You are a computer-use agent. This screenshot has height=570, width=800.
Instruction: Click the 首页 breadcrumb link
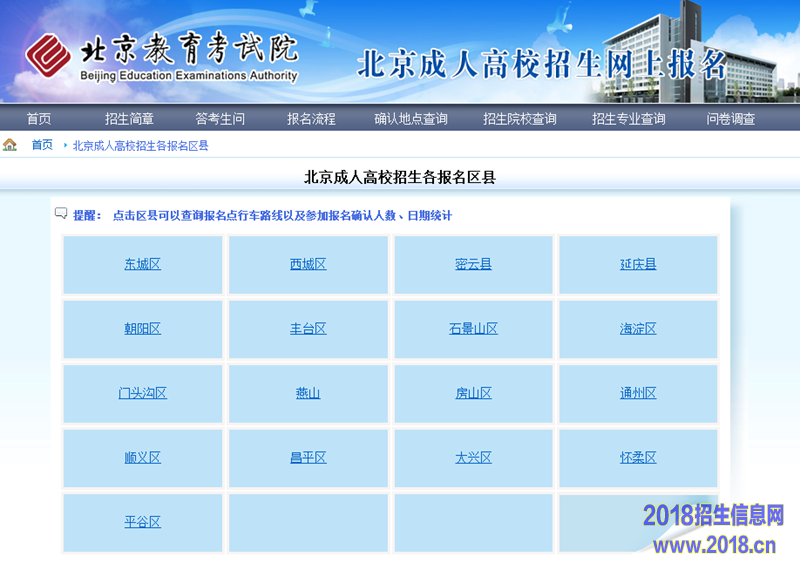click(42, 145)
